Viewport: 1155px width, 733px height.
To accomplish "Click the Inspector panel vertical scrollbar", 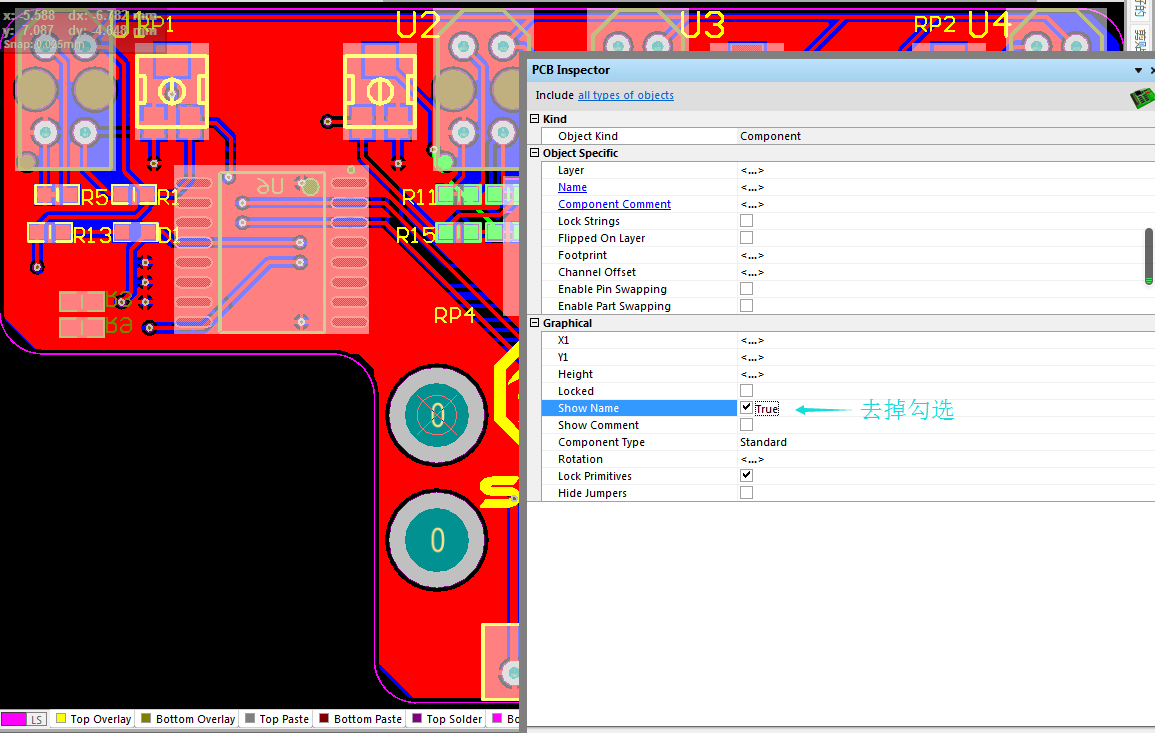I will pyautogui.click(x=1149, y=255).
